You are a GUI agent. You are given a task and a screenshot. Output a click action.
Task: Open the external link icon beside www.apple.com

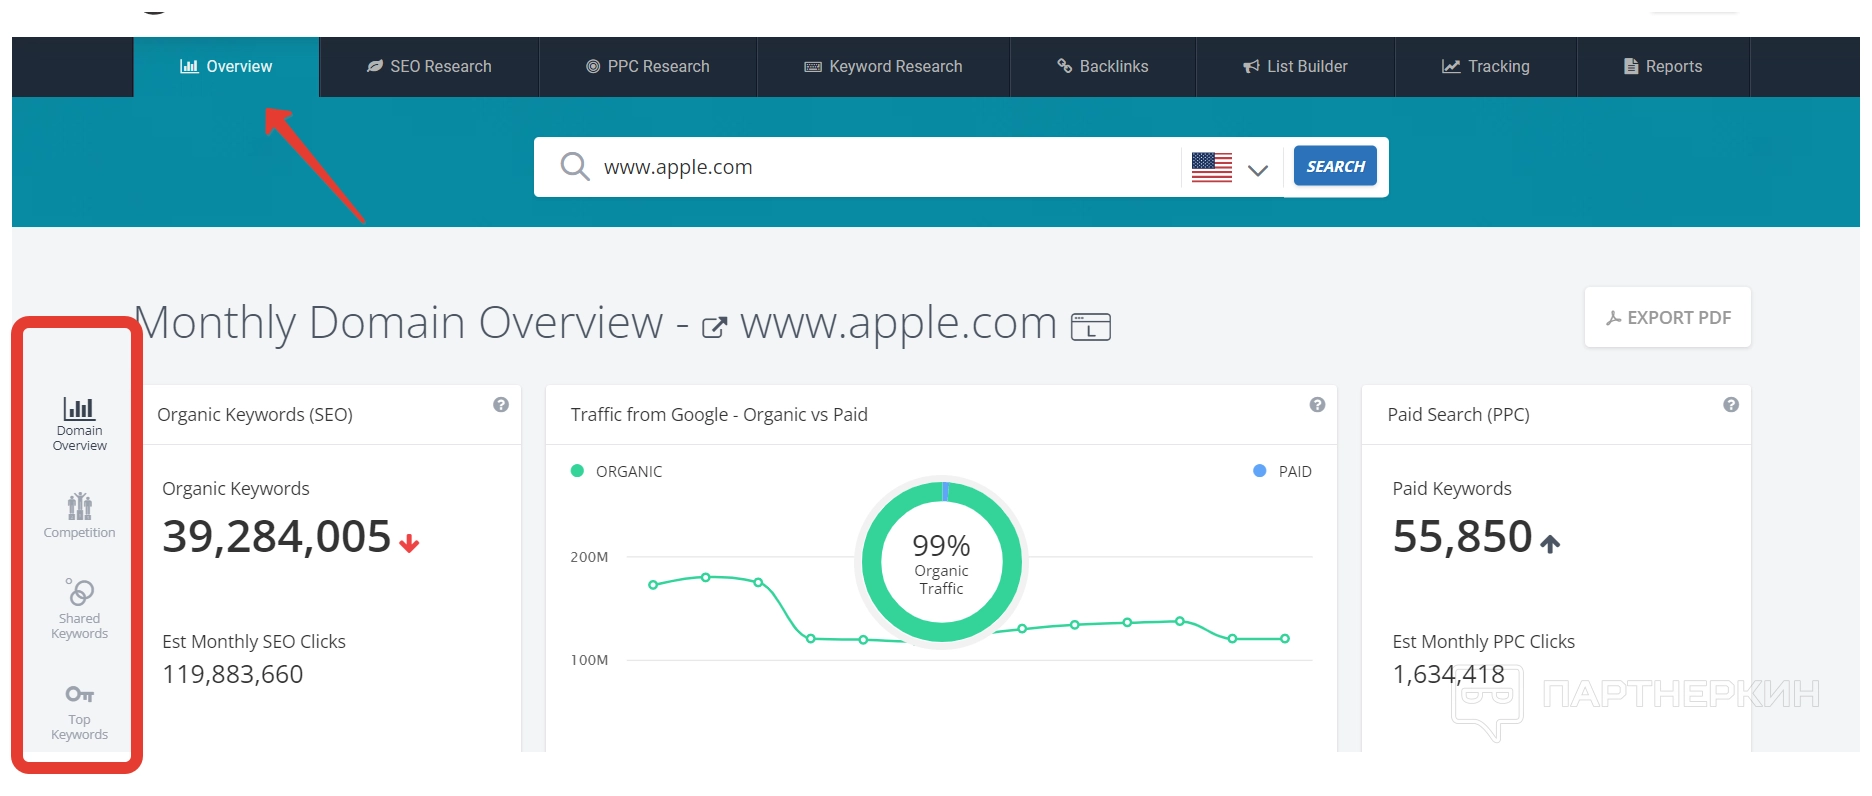coord(714,327)
